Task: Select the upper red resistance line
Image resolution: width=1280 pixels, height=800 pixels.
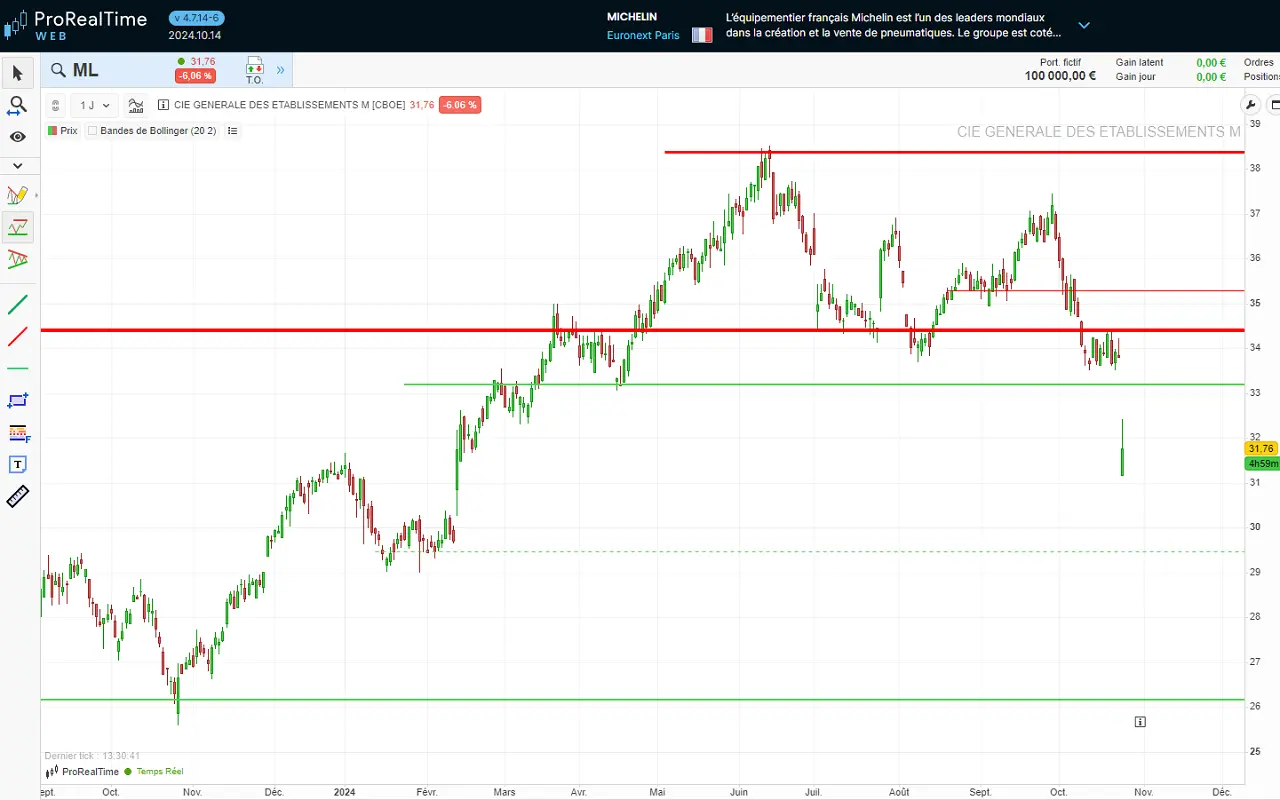Action: pyautogui.click(x=954, y=152)
